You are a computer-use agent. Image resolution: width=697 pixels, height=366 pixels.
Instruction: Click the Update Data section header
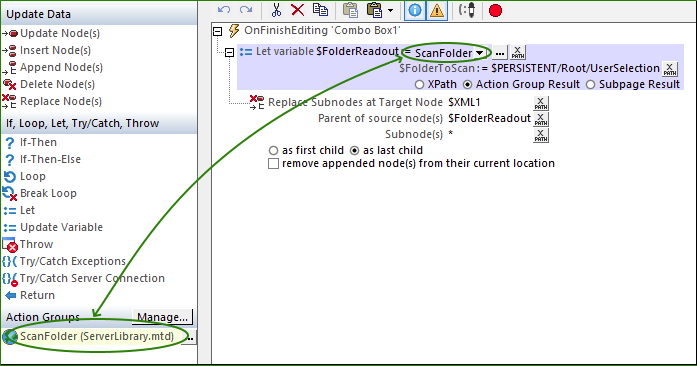point(99,14)
